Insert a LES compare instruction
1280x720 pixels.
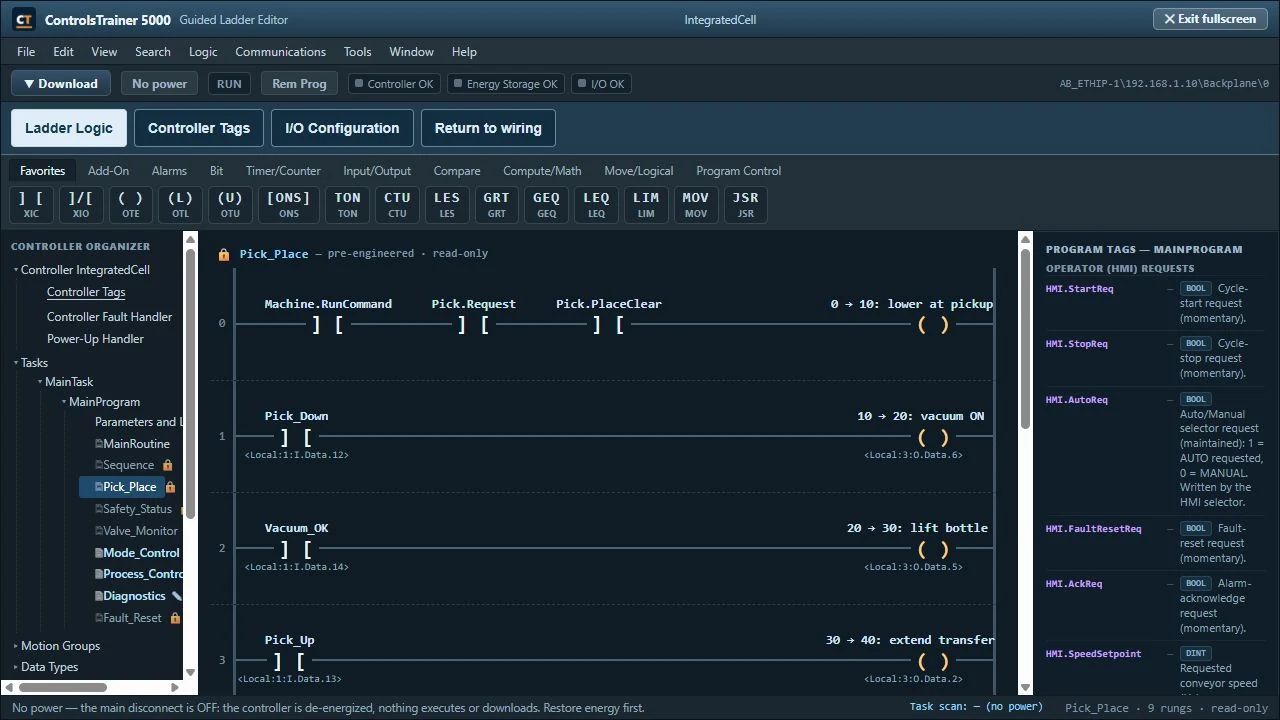click(447, 204)
